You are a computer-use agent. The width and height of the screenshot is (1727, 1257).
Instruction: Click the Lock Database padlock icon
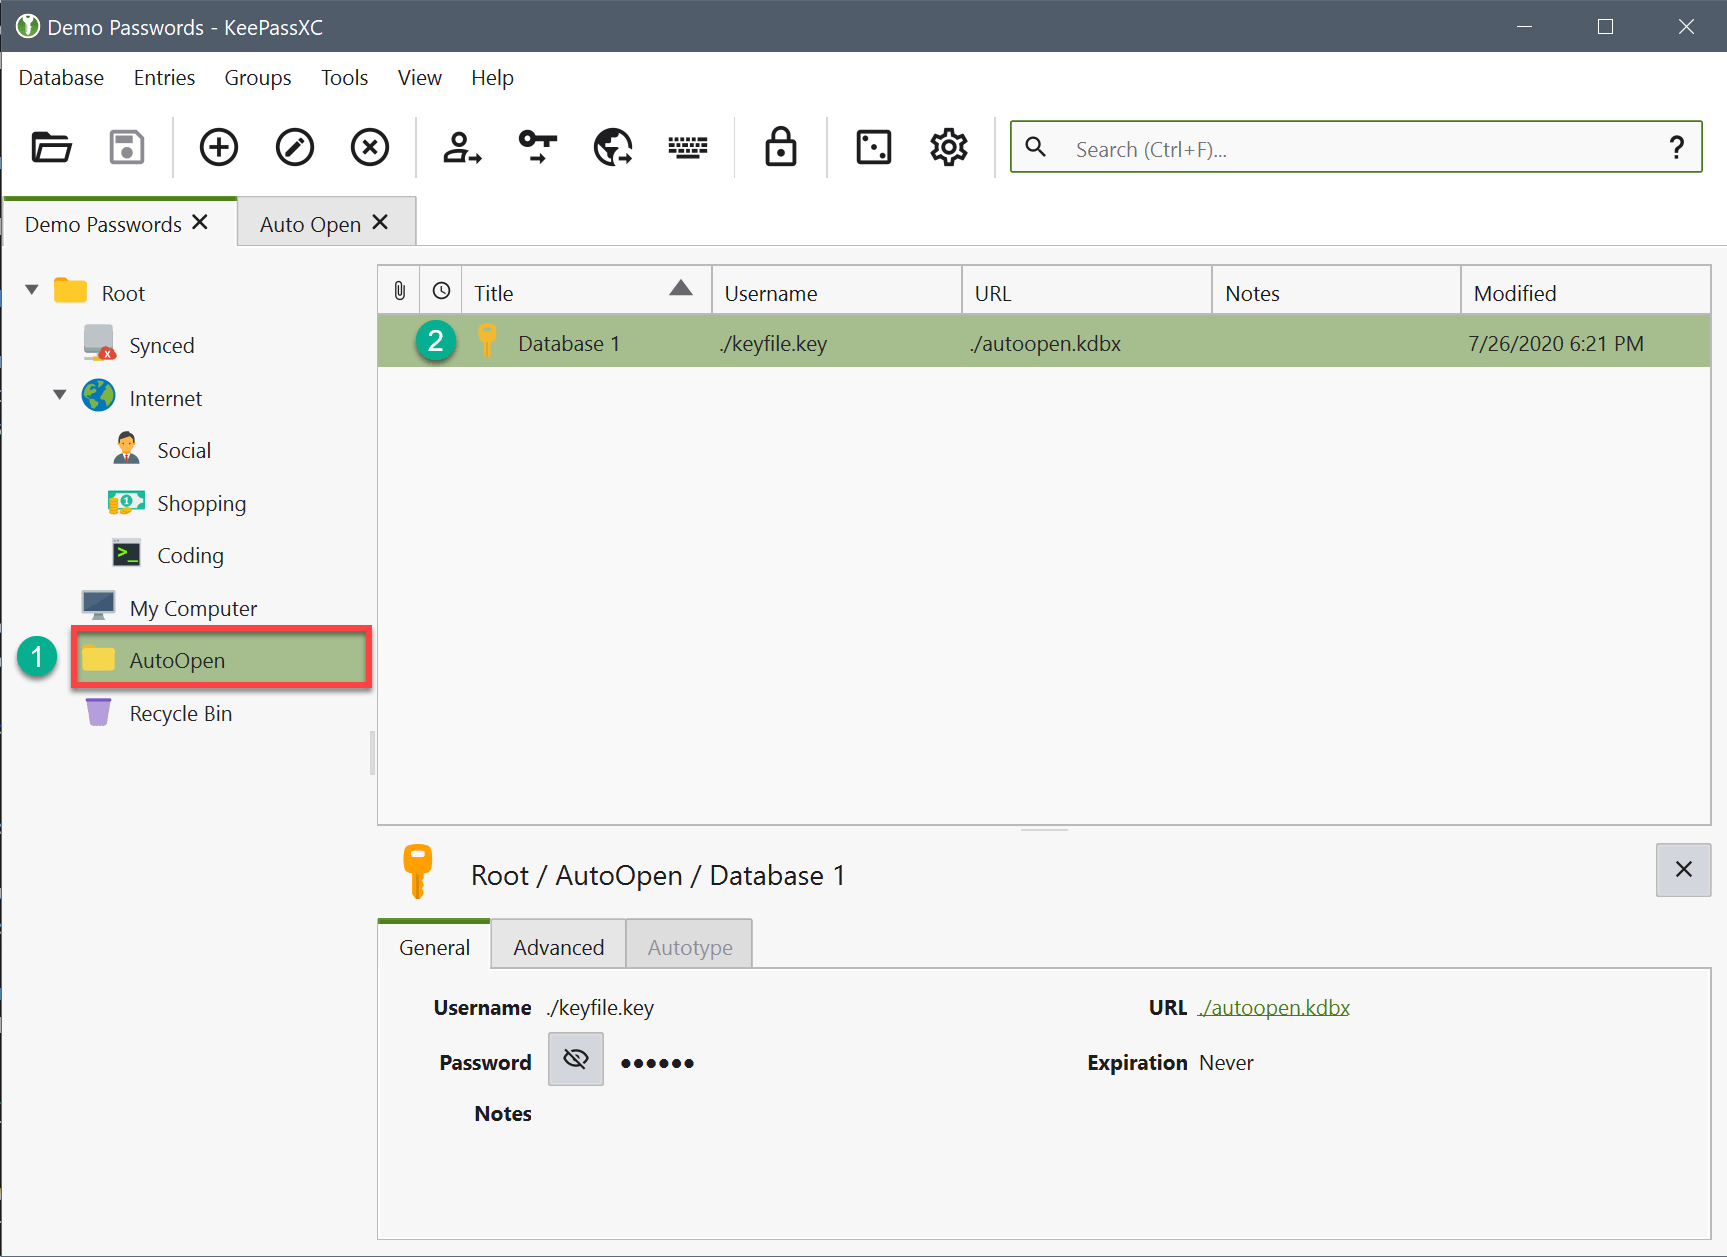[x=780, y=148]
